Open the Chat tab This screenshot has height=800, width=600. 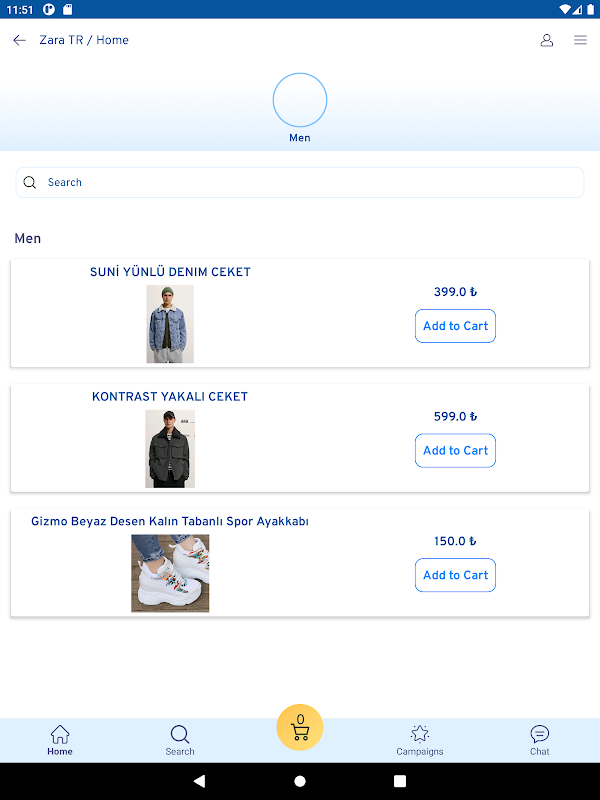540,740
